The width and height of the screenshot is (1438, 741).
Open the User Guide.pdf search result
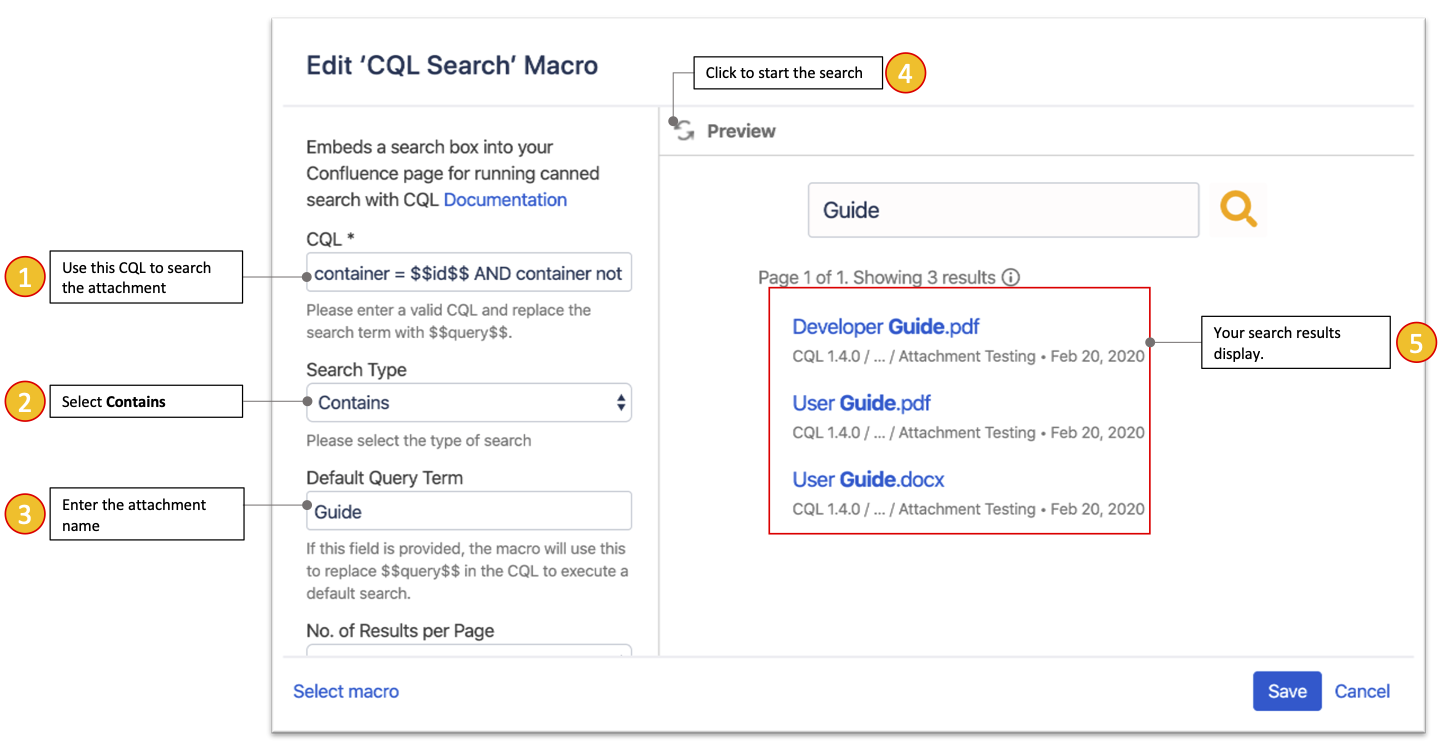(x=861, y=403)
